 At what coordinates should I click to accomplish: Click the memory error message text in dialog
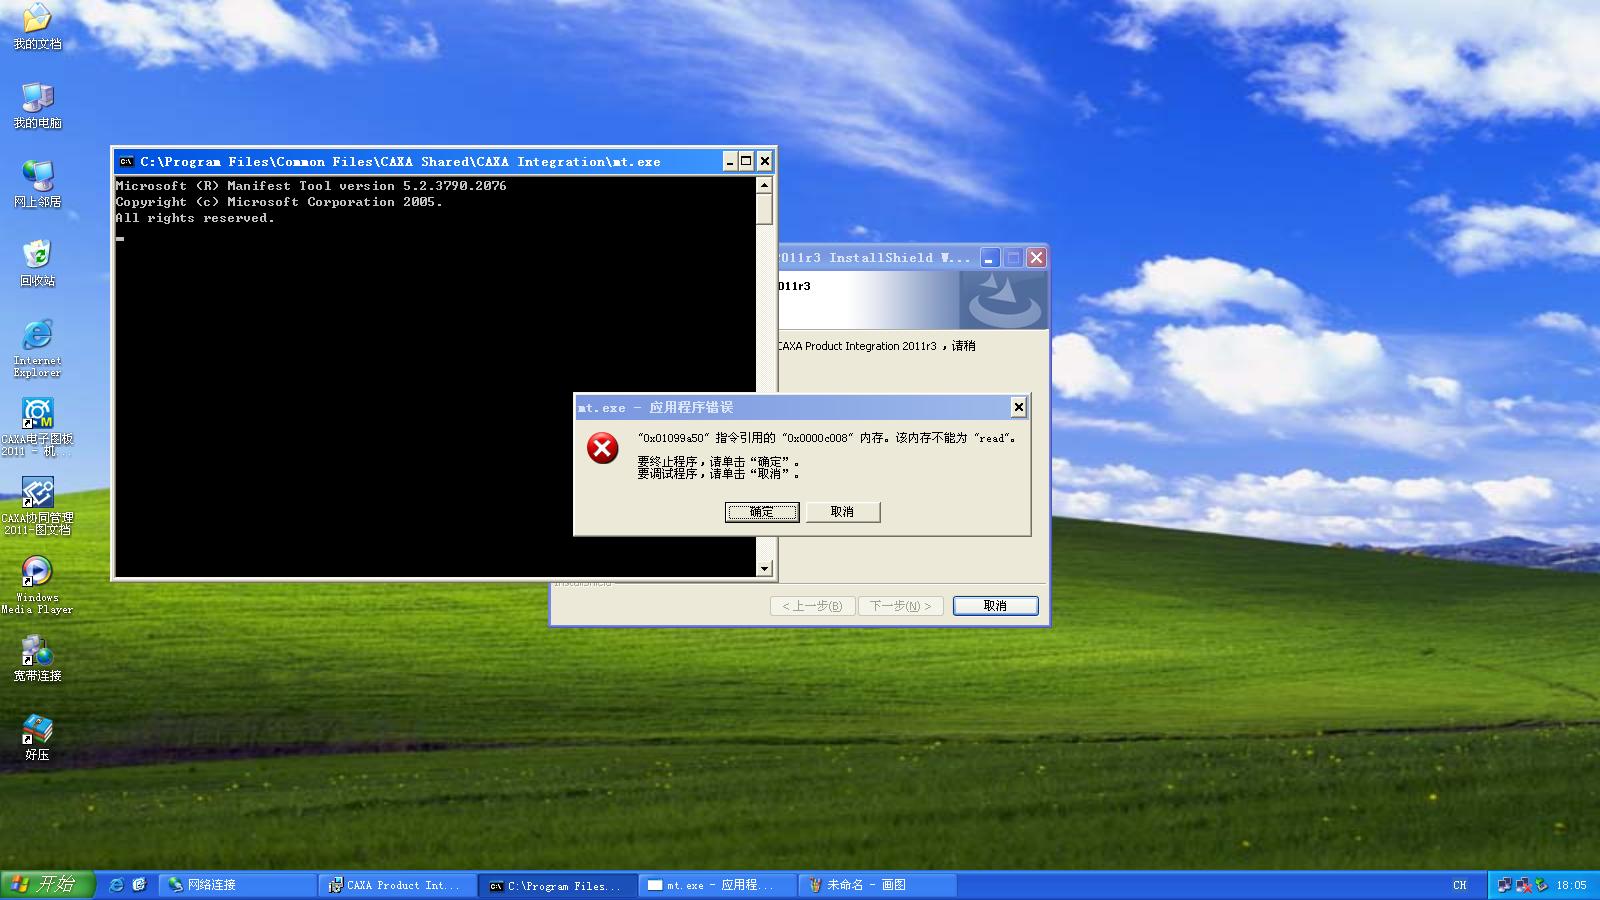829,438
